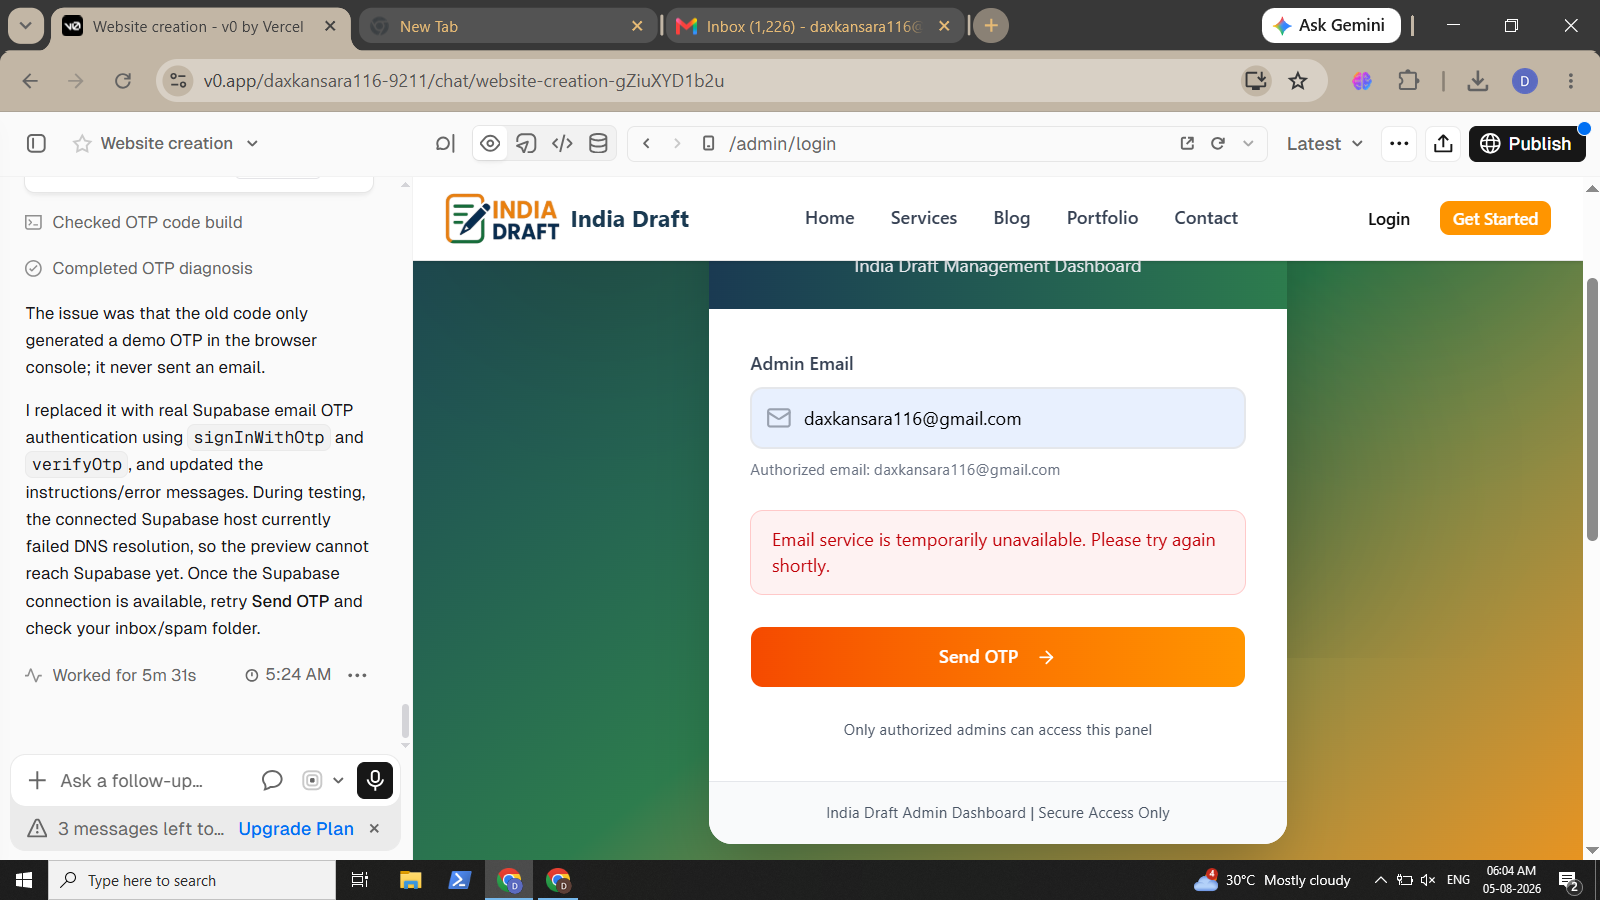Open the Chrome Extensions puzzle icon
Viewport: 1600px width, 900px height.
click(1409, 81)
